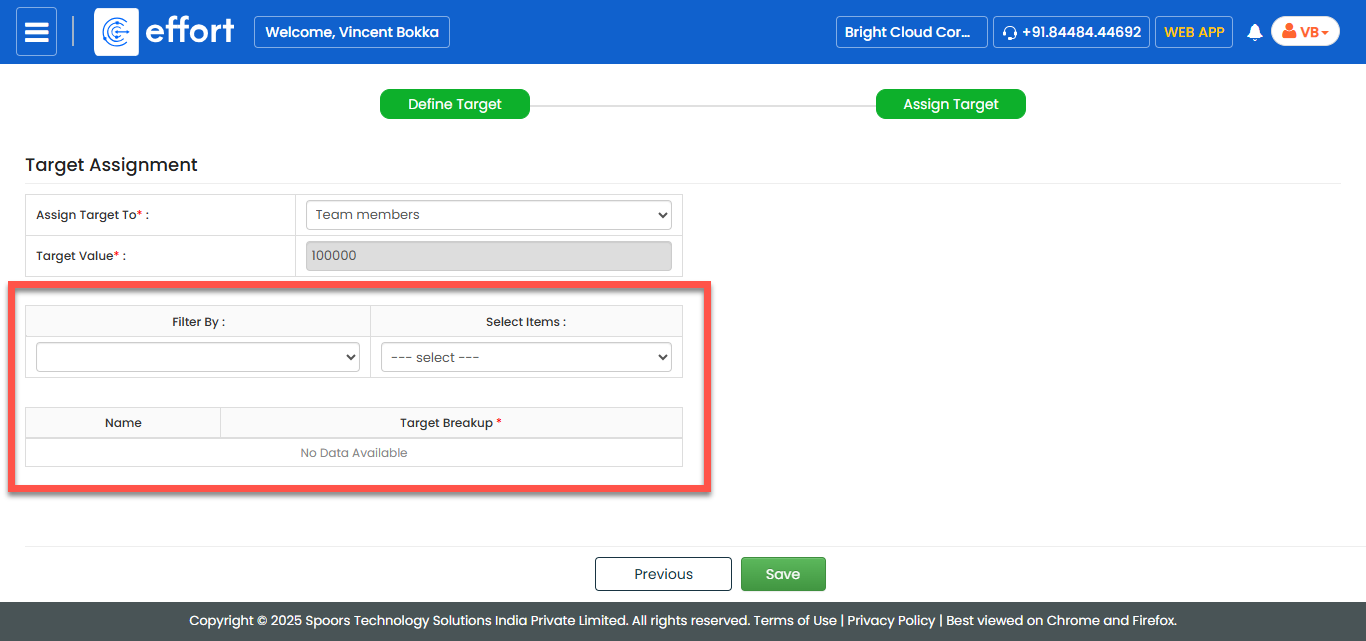This screenshot has height=641, width=1366.
Task: Click the headset support phone number
Action: pyautogui.click(x=1071, y=32)
